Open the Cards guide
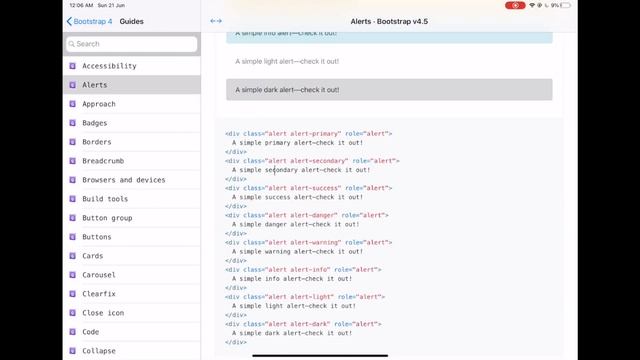 (x=132, y=256)
